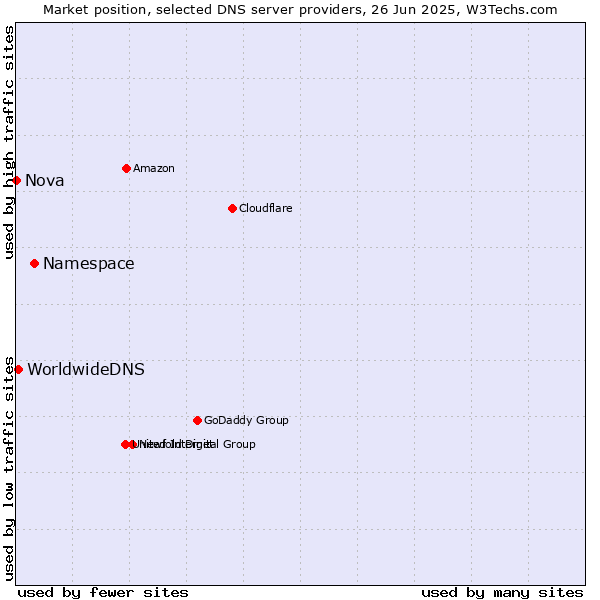Click the 'used by high traffic sites' label
The width and height of the screenshot is (600, 600).
[9, 142]
